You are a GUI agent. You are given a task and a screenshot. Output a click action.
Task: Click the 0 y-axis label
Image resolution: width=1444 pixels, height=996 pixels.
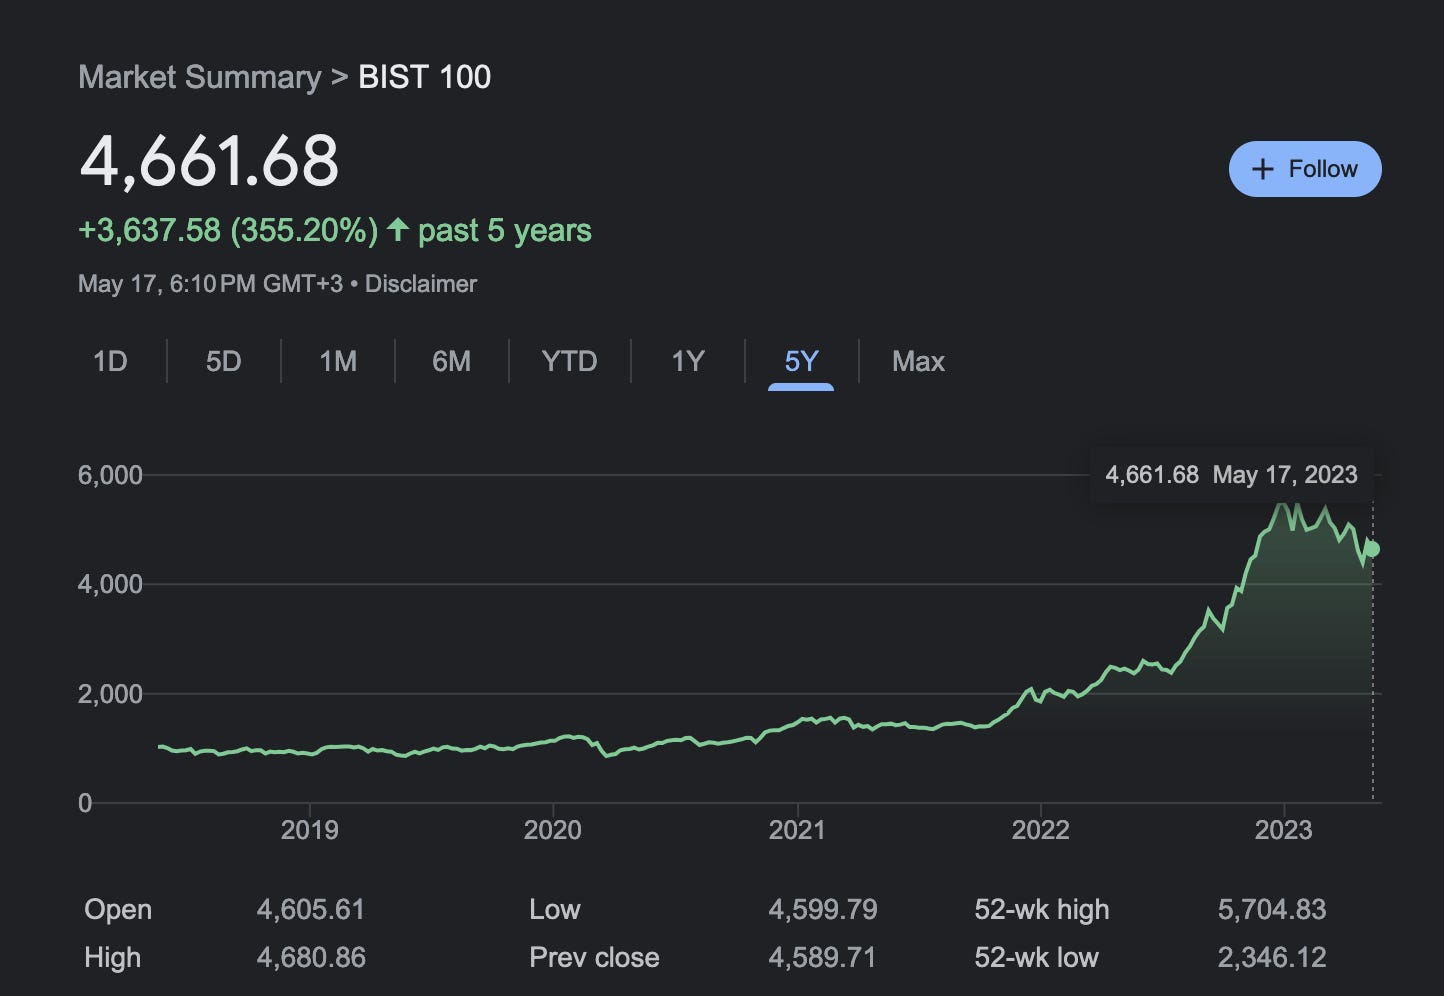click(x=85, y=803)
